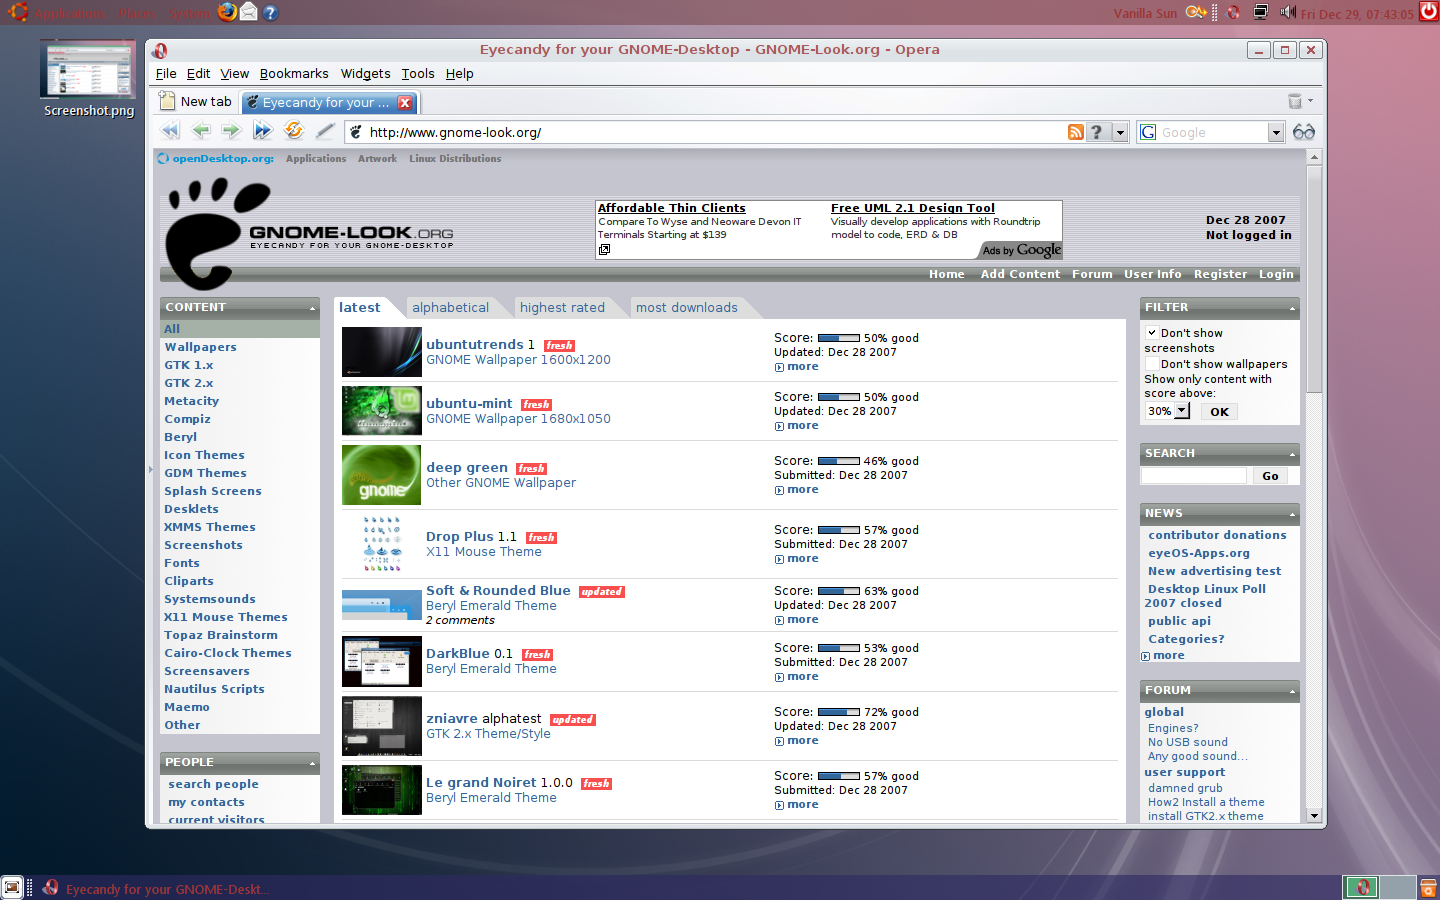Check the Don't show wallpapers checkbox
This screenshot has width=1440, height=900.
tap(1151, 364)
